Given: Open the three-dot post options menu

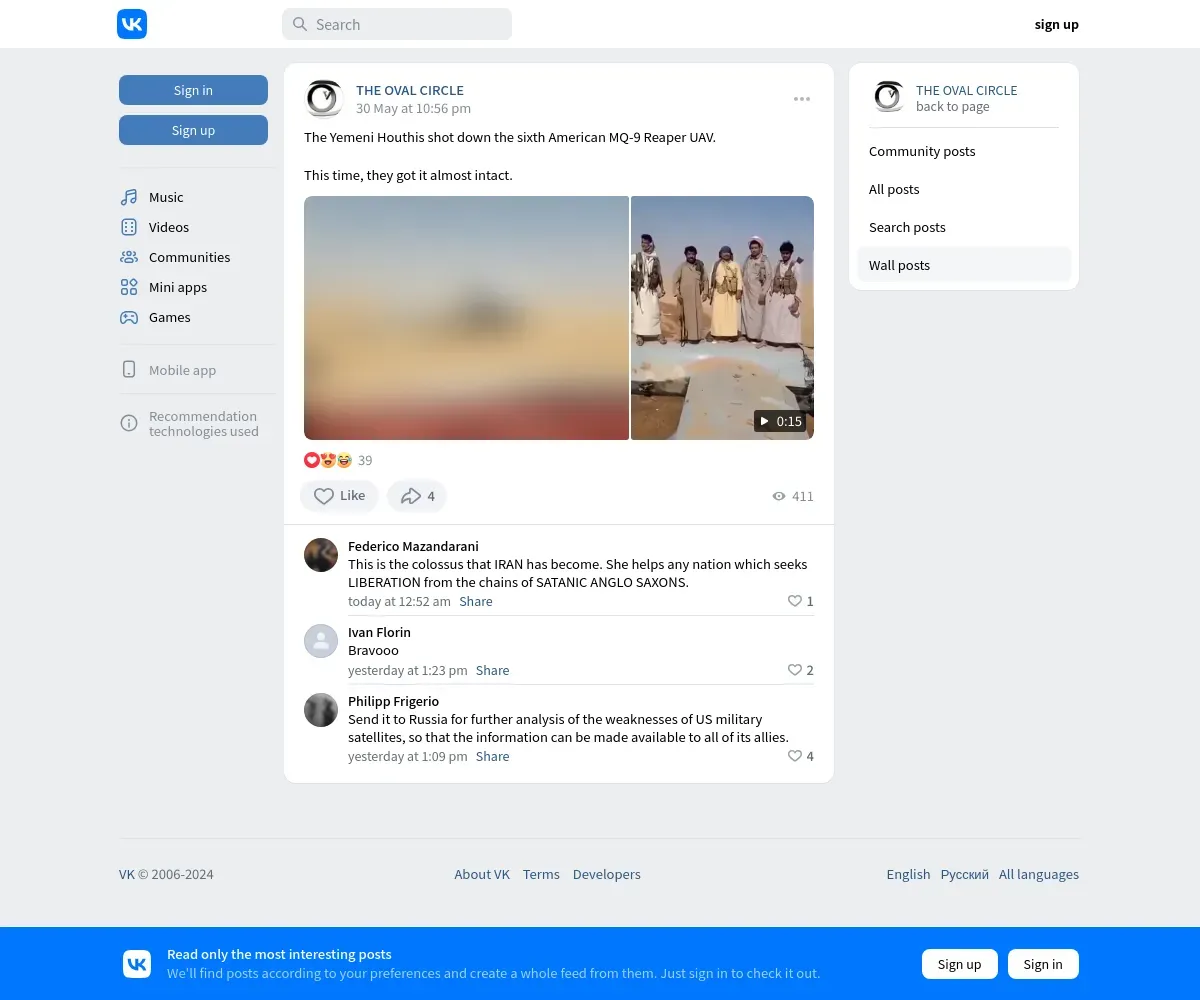Looking at the screenshot, I should (x=802, y=99).
